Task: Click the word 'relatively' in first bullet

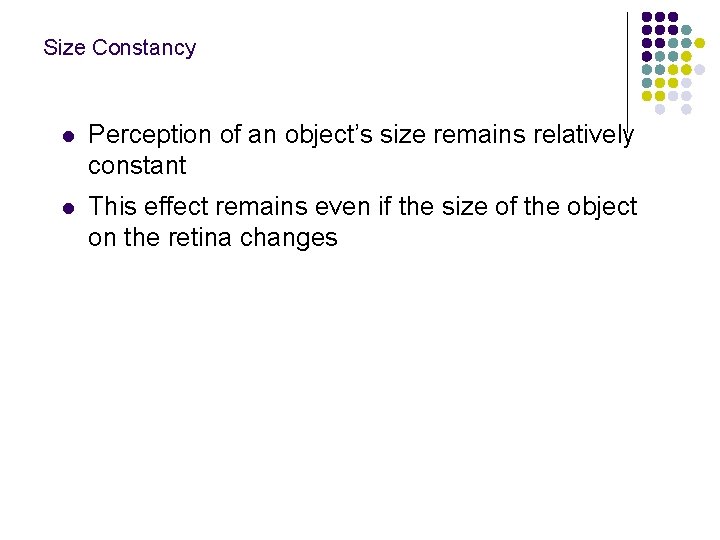Action: click(x=583, y=136)
